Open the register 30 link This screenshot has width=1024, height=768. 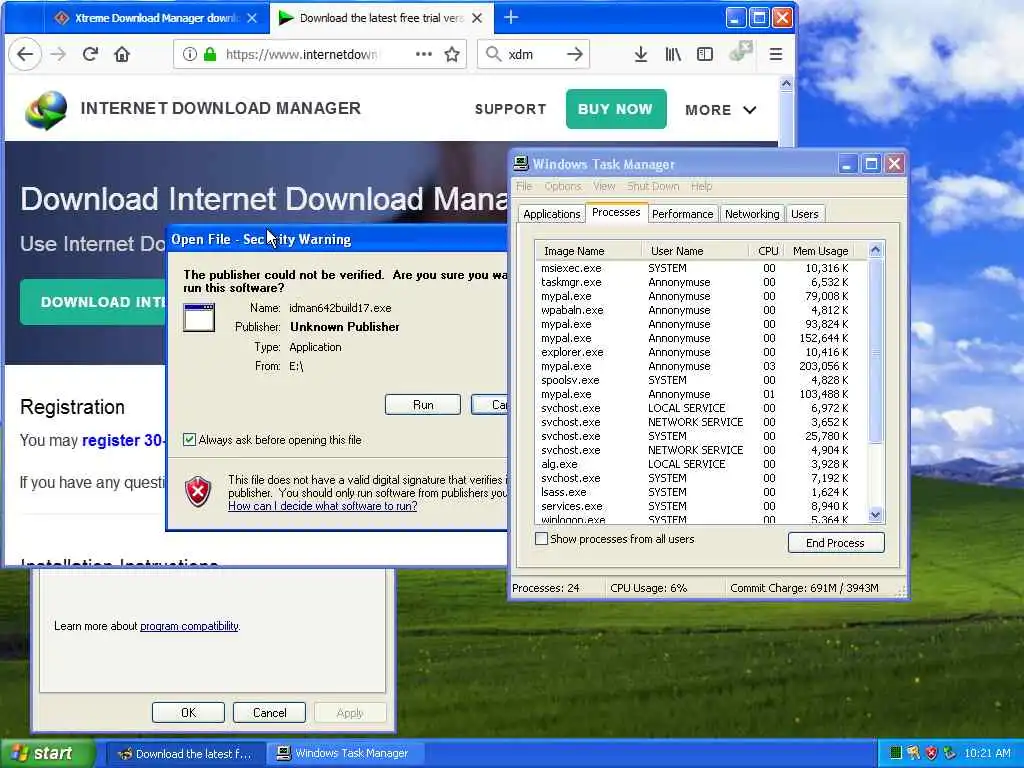123,441
